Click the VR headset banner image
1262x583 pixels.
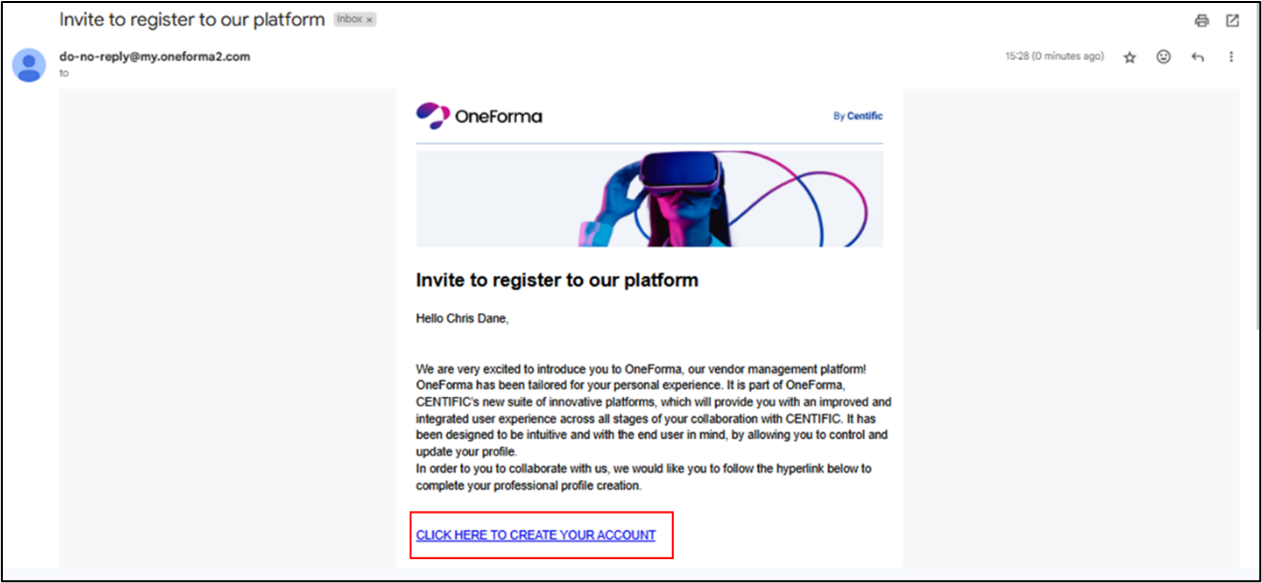649,198
